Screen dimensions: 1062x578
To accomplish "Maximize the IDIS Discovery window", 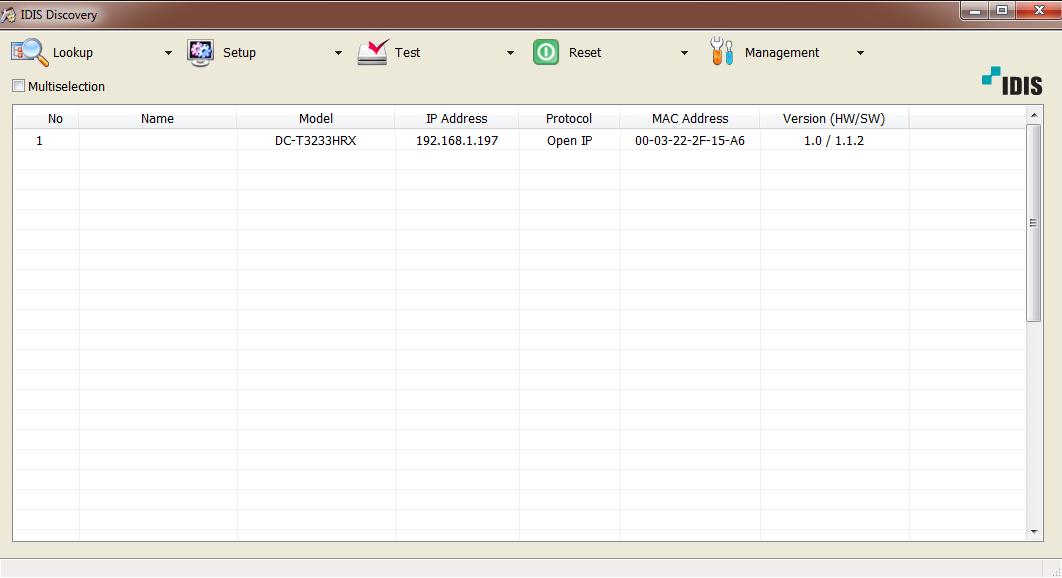I will click(1002, 10).
